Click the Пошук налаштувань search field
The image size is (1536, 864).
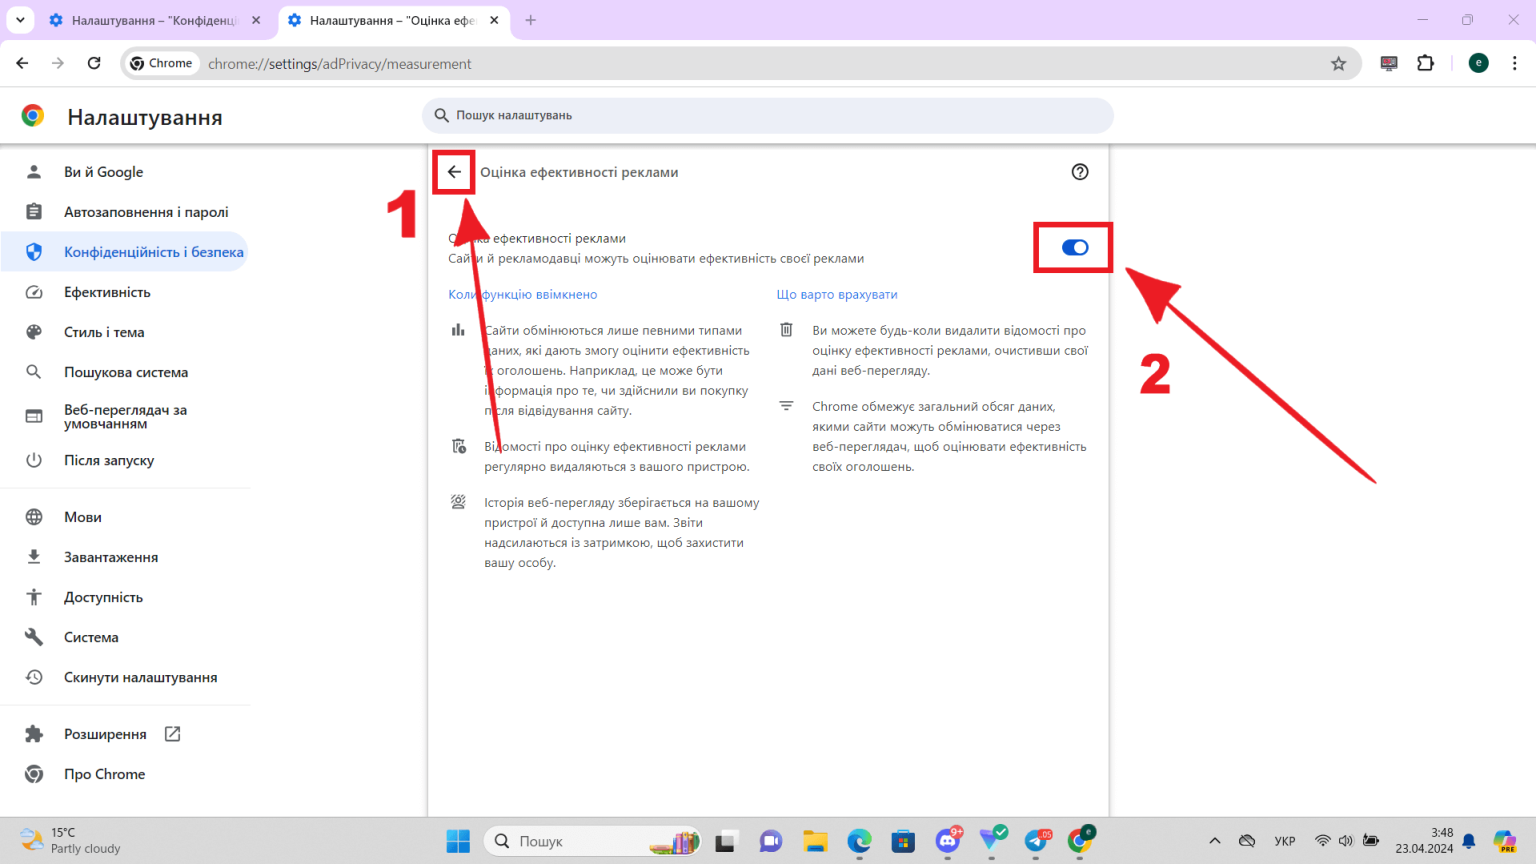(767, 115)
